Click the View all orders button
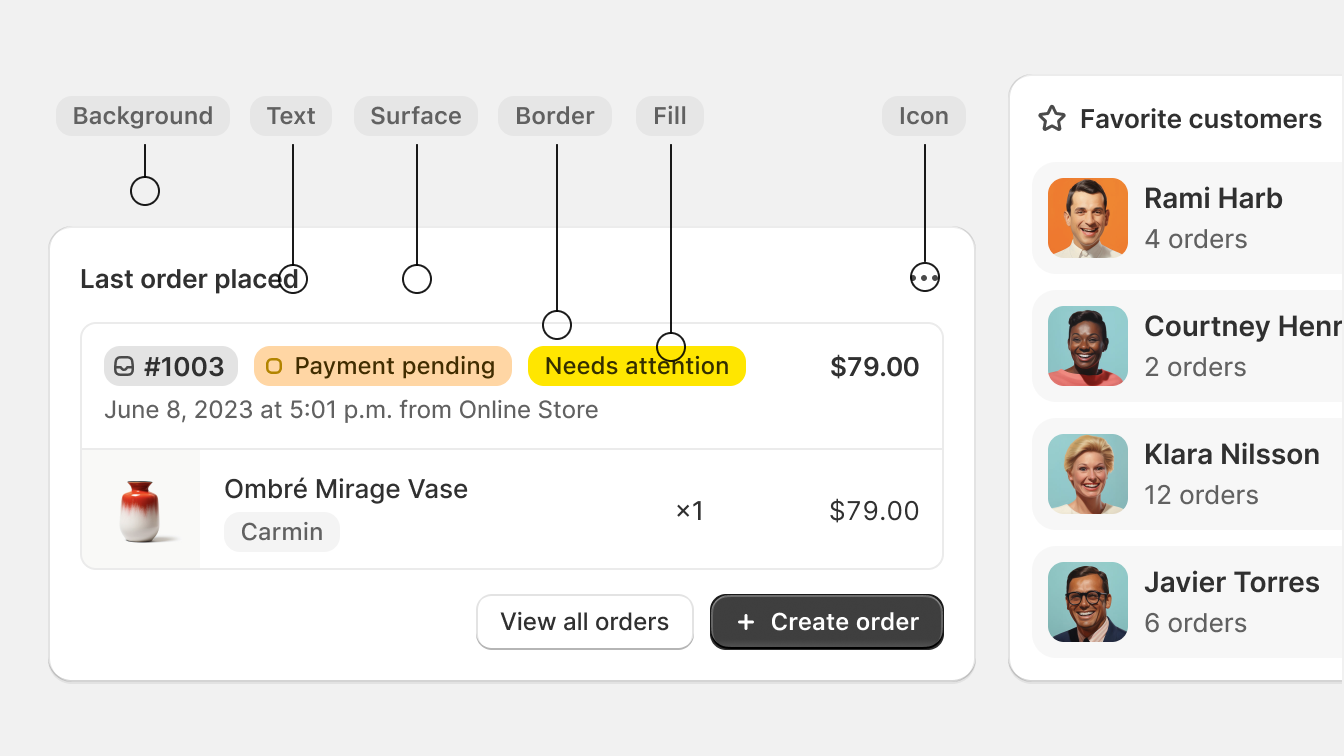This screenshot has height=756, width=1344. (585, 622)
